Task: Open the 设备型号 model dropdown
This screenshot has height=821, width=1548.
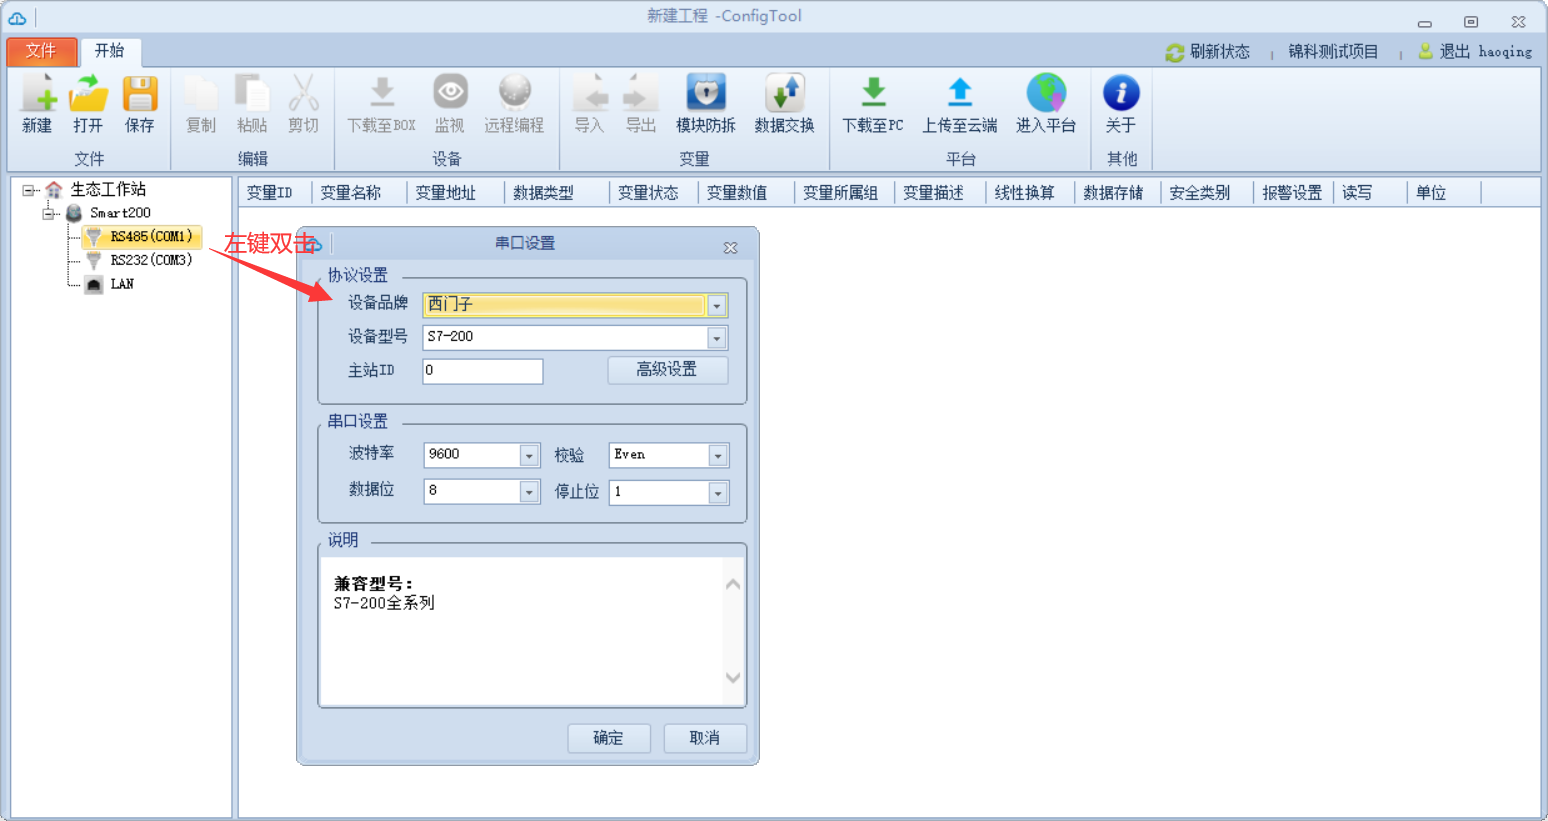Action: 717,338
